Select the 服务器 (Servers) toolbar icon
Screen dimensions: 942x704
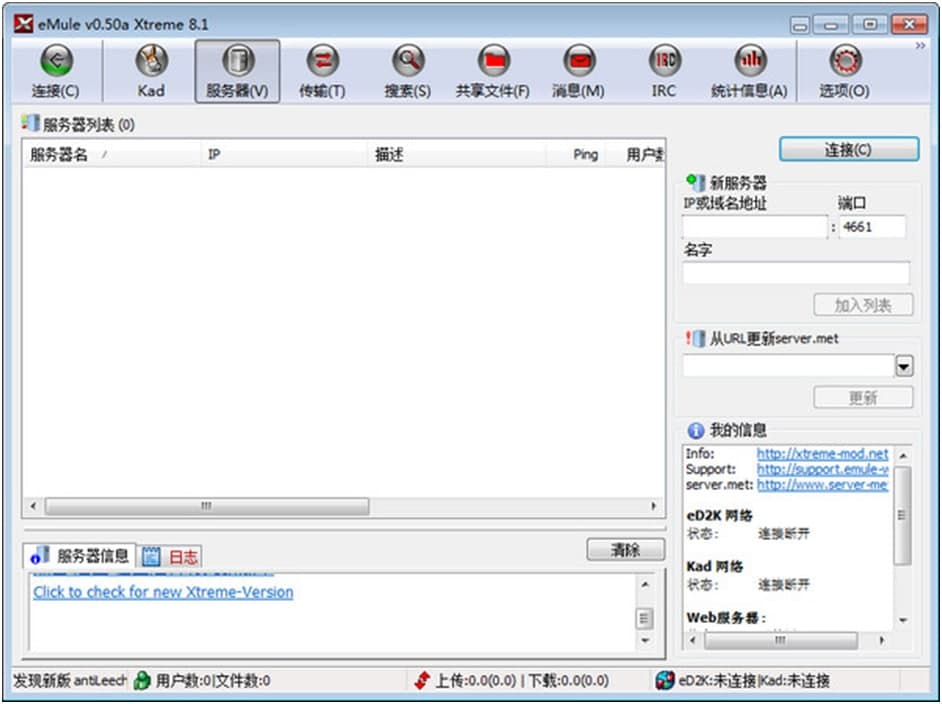click(x=237, y=68)
